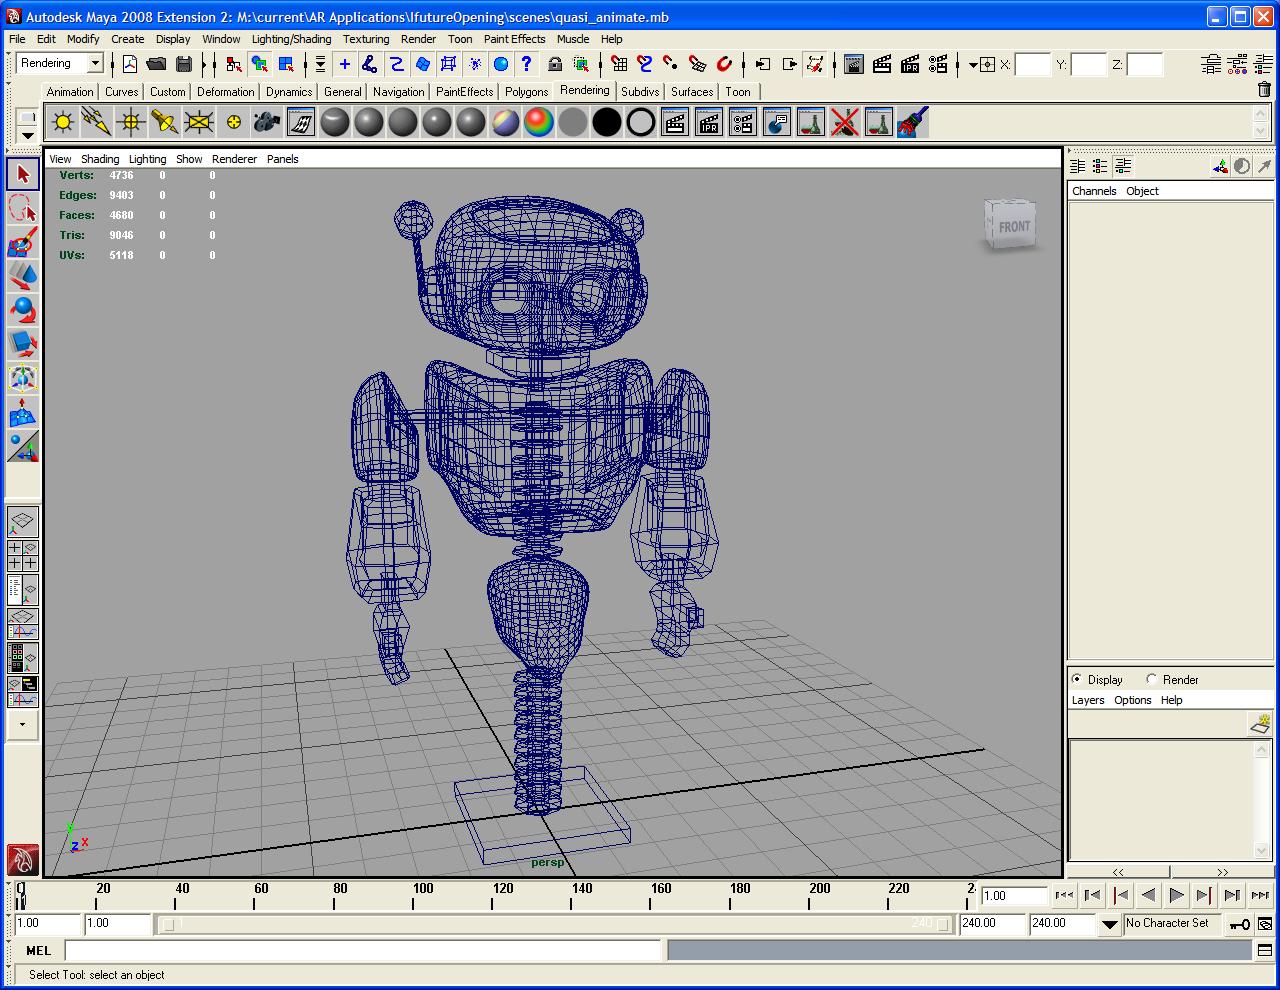Open the Render Settings window icon

(938, 64)
